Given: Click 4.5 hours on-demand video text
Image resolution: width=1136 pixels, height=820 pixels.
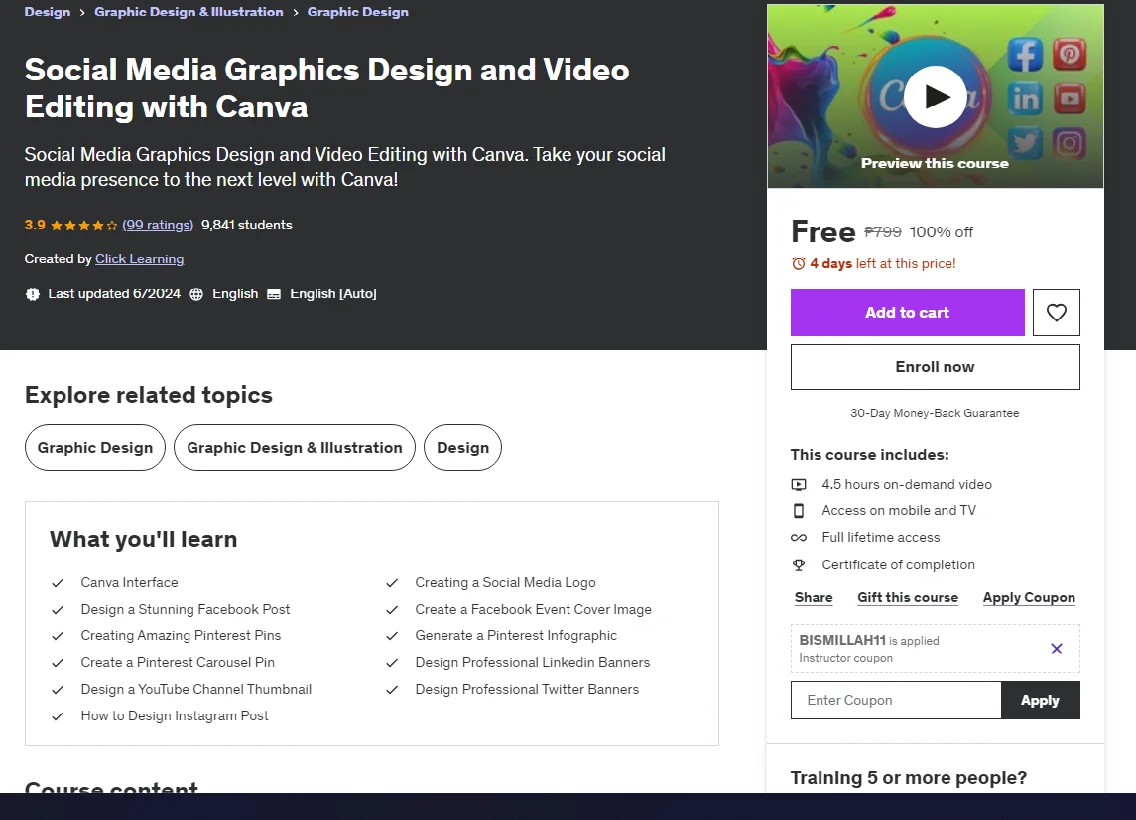Looking at the screenshot, I should tap(906, 484).
